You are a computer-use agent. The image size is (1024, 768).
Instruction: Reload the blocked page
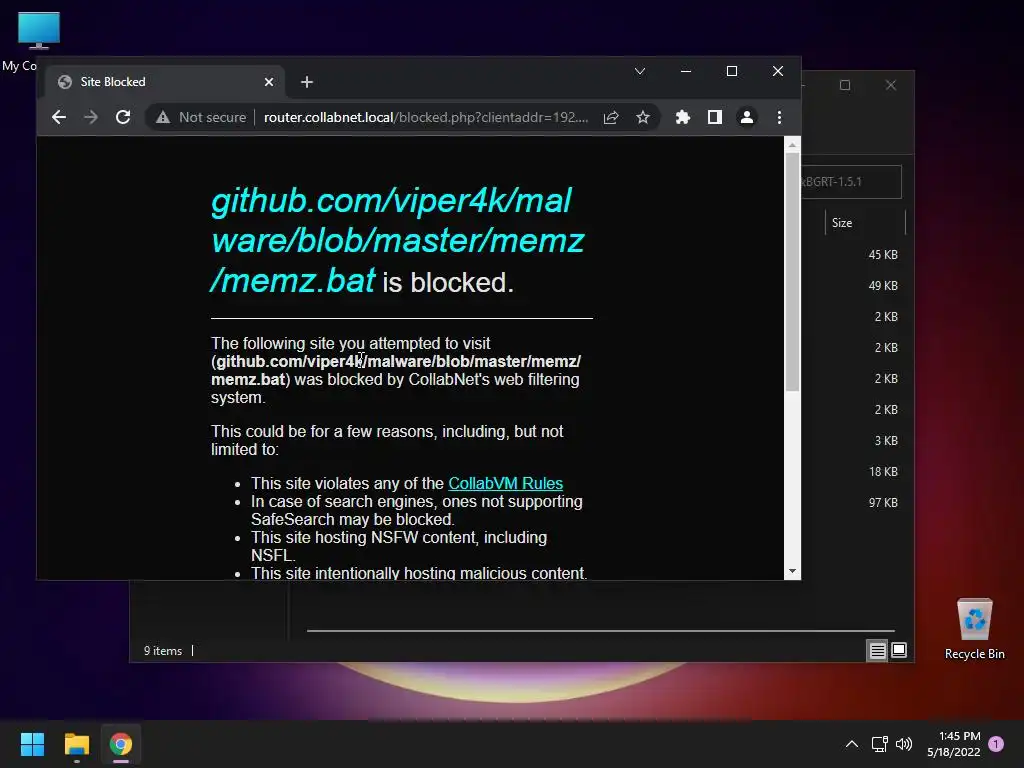click(123, 118)
